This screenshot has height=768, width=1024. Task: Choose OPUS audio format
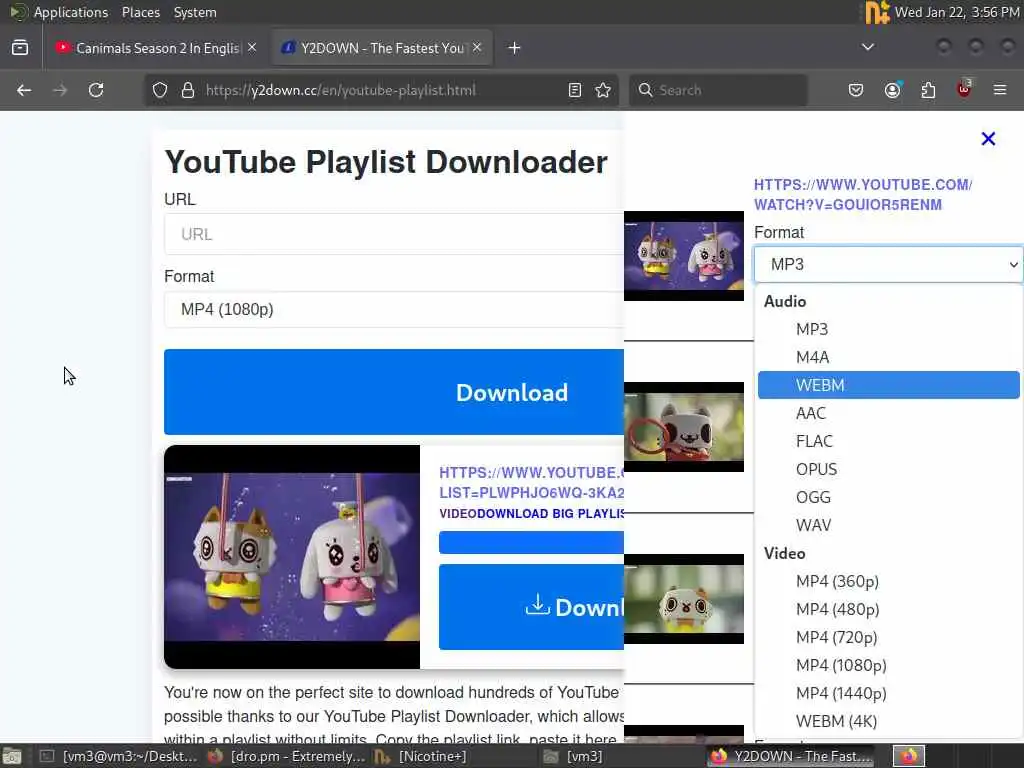coord(888,470)
